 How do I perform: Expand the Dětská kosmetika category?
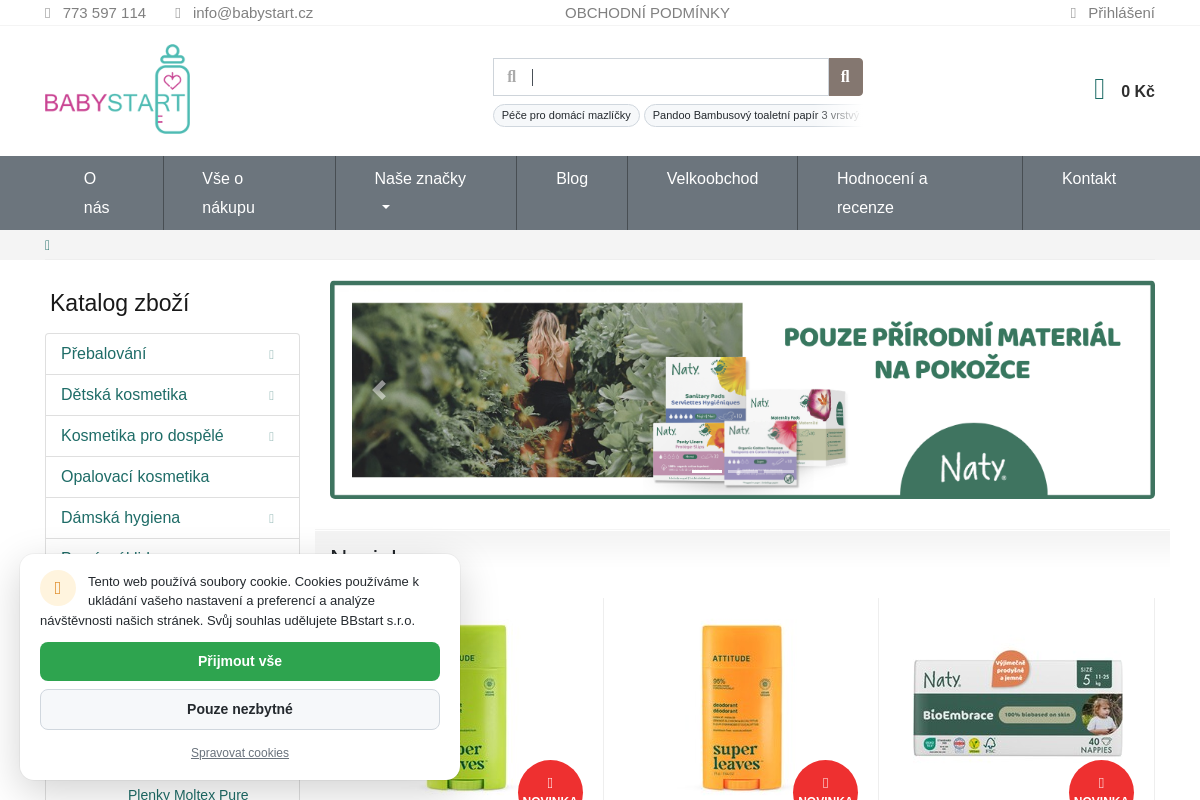(271, 395)
